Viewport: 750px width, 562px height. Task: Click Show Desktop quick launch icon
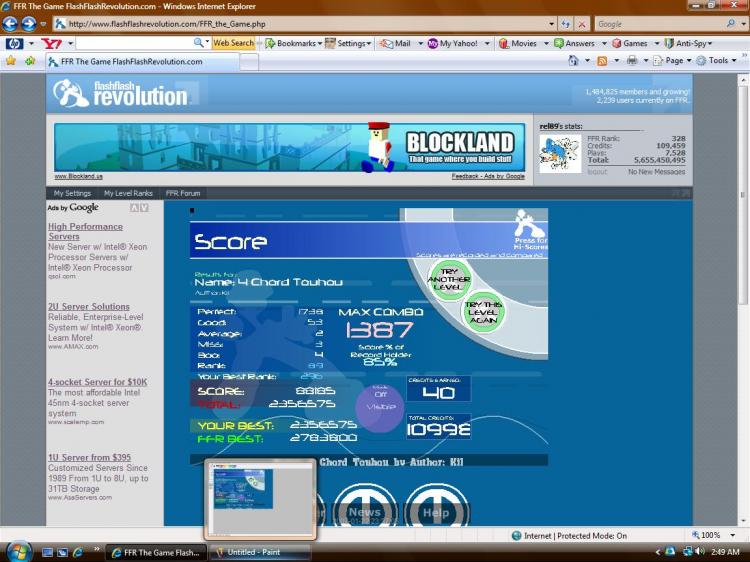coord(47,552)
